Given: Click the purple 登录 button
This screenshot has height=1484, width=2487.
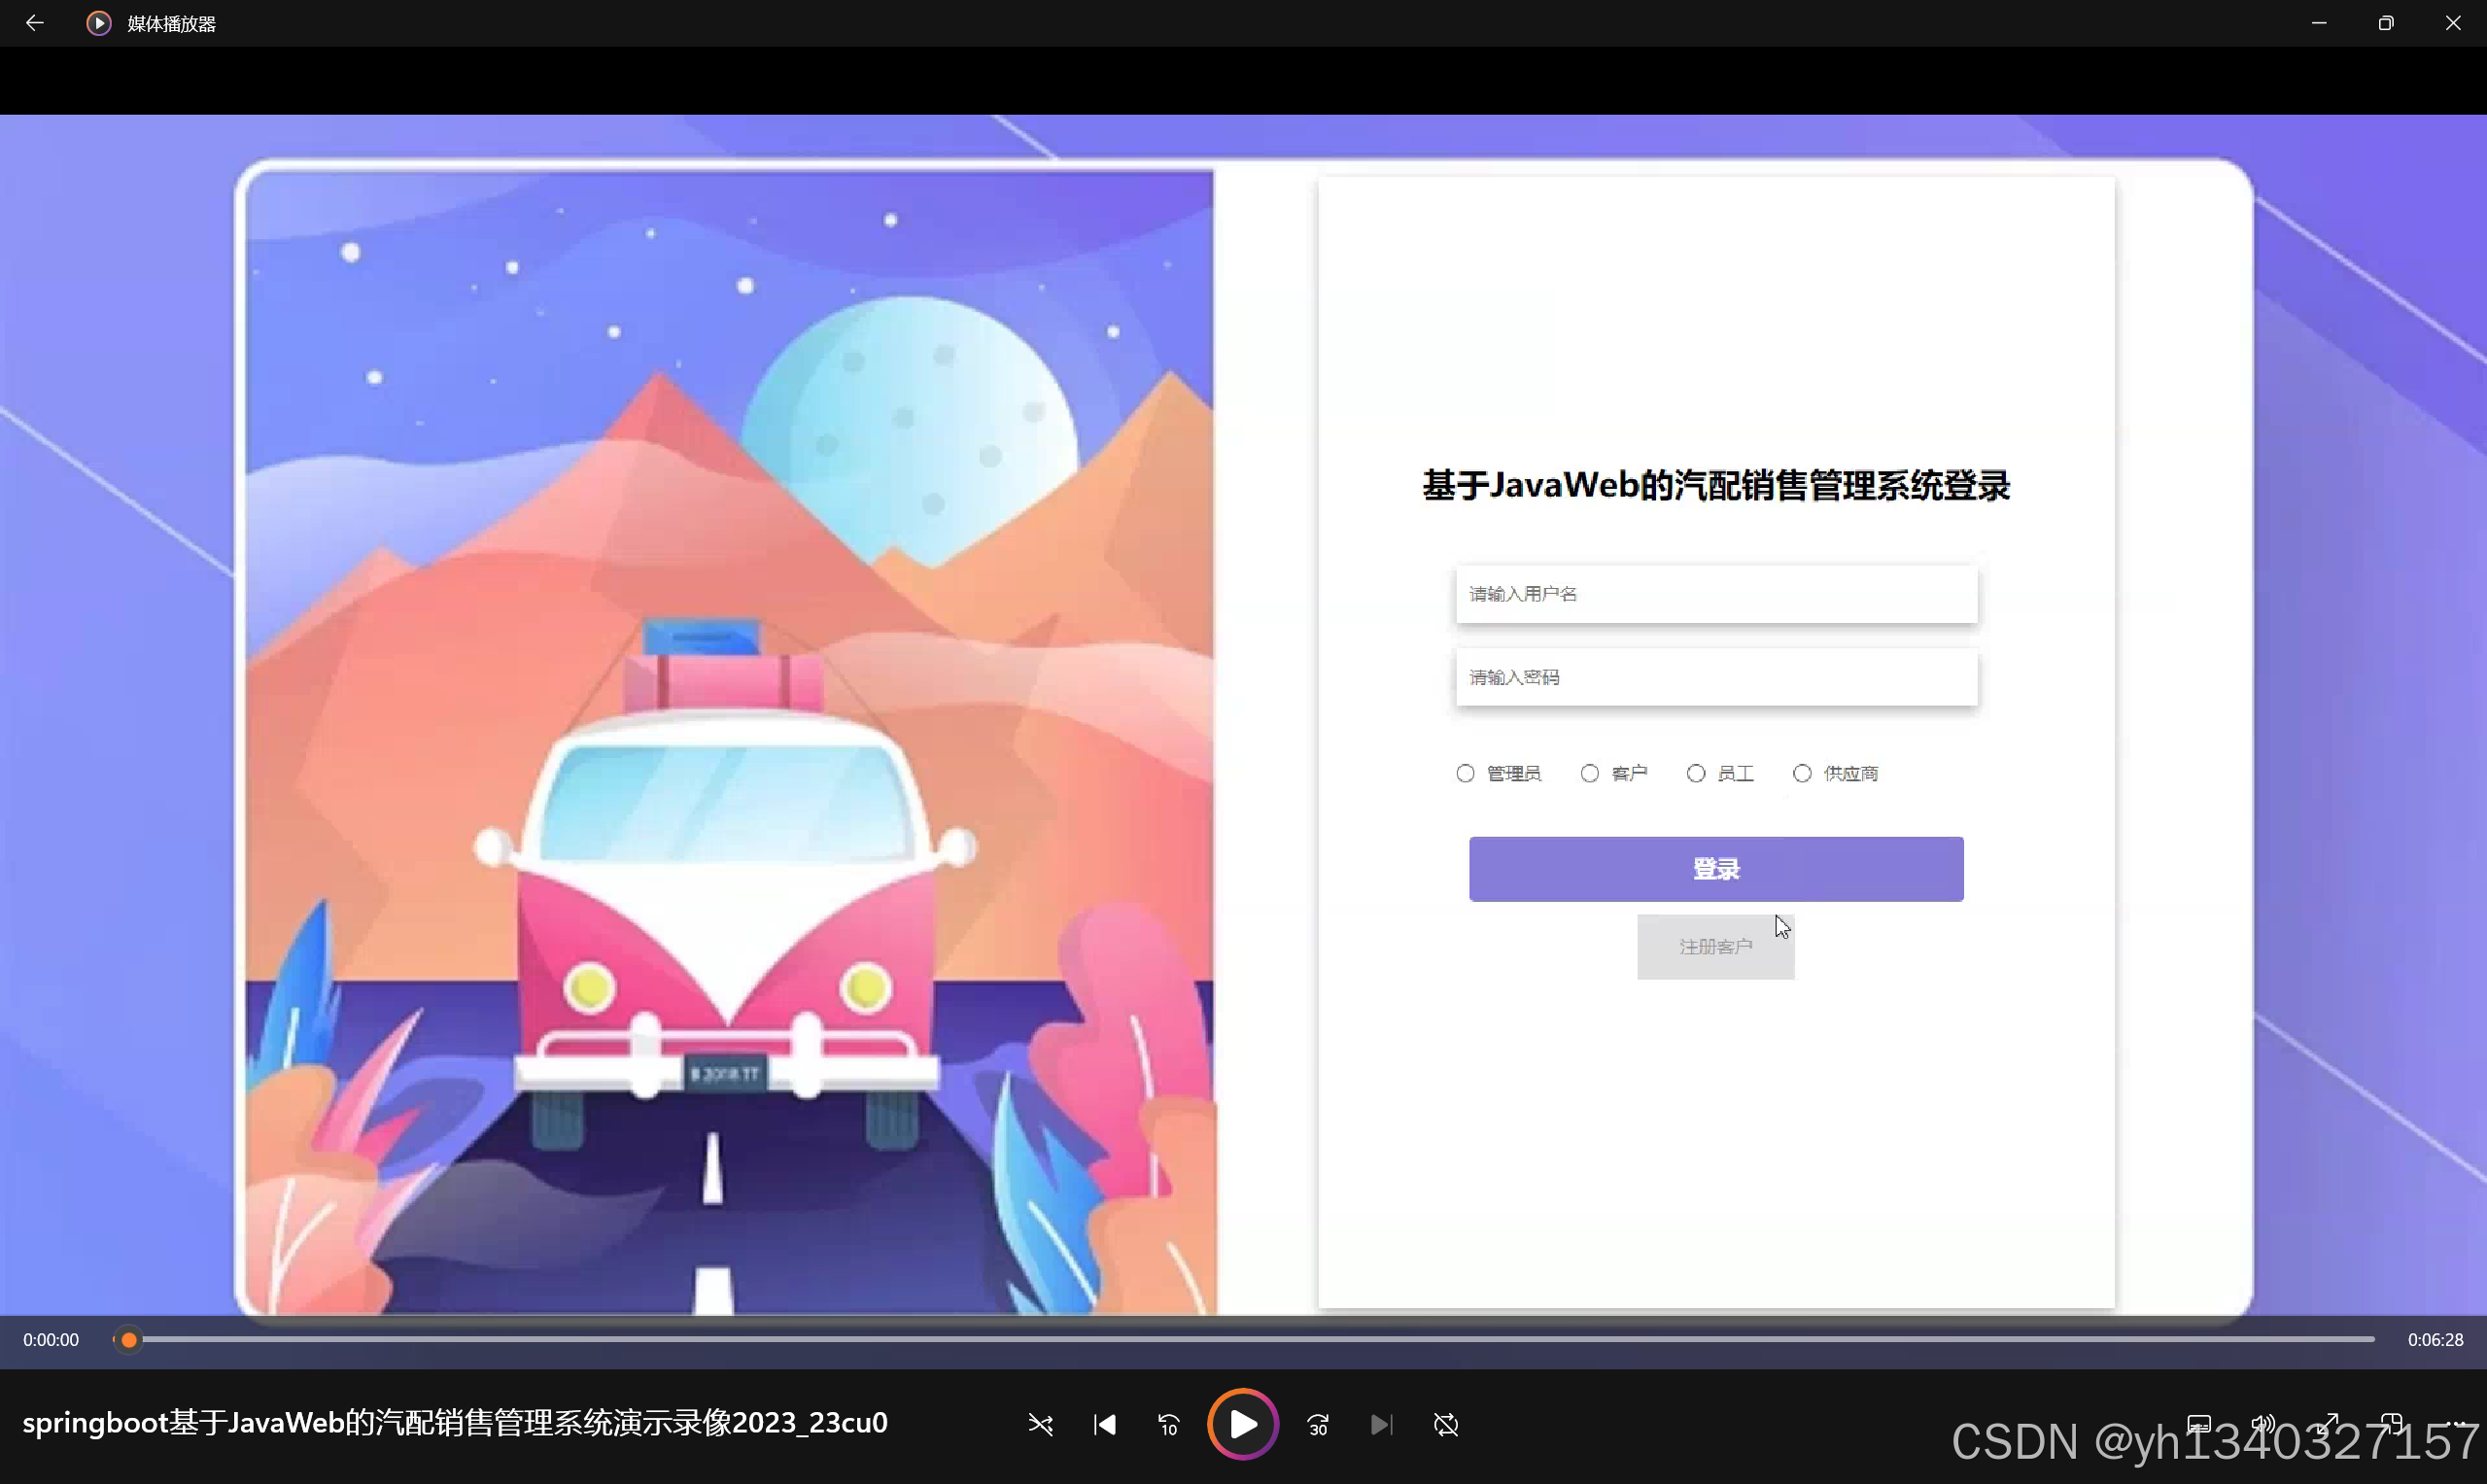Looking at the screenshot, I should click(x=1716, y=869).
